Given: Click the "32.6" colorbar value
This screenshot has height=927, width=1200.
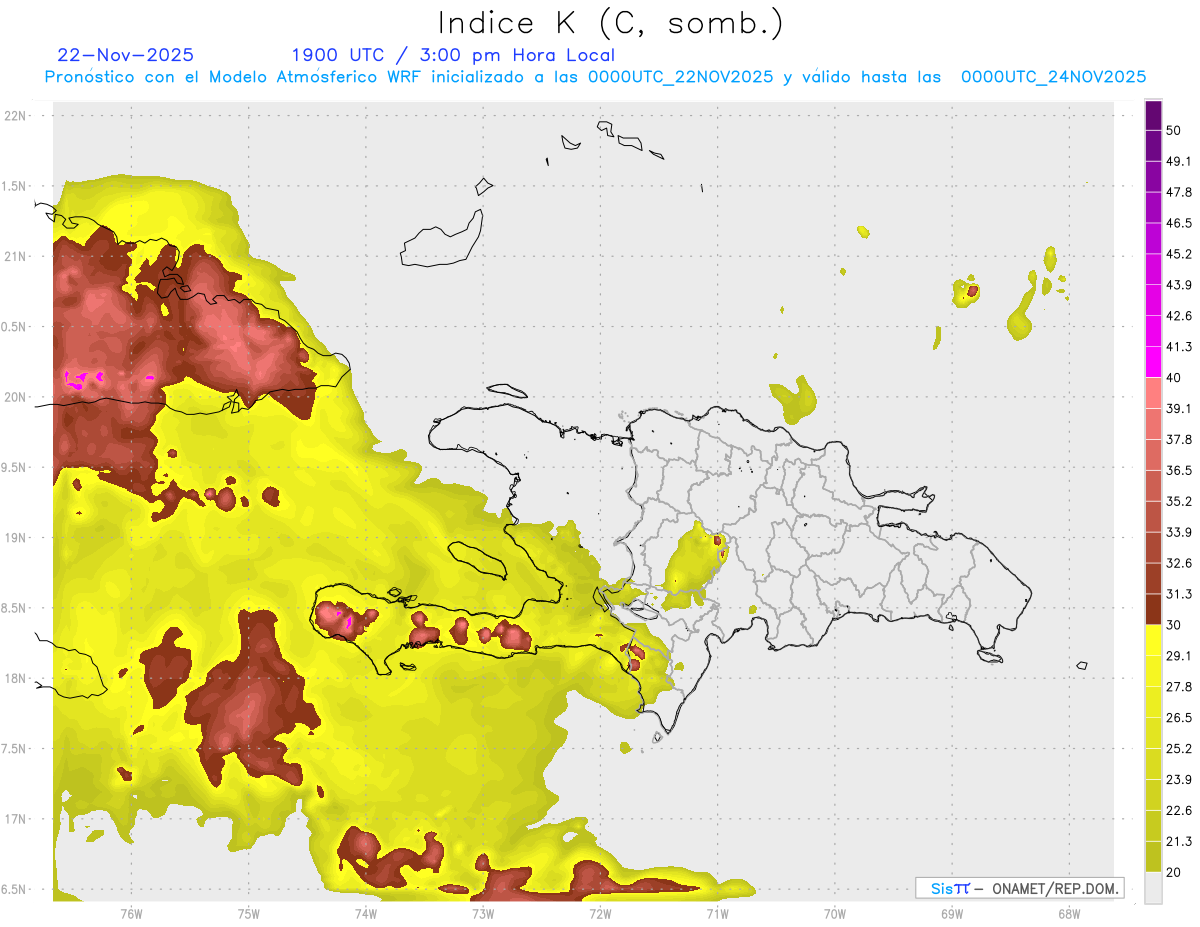Looking at the screenshot, I should pos(1179,563).
